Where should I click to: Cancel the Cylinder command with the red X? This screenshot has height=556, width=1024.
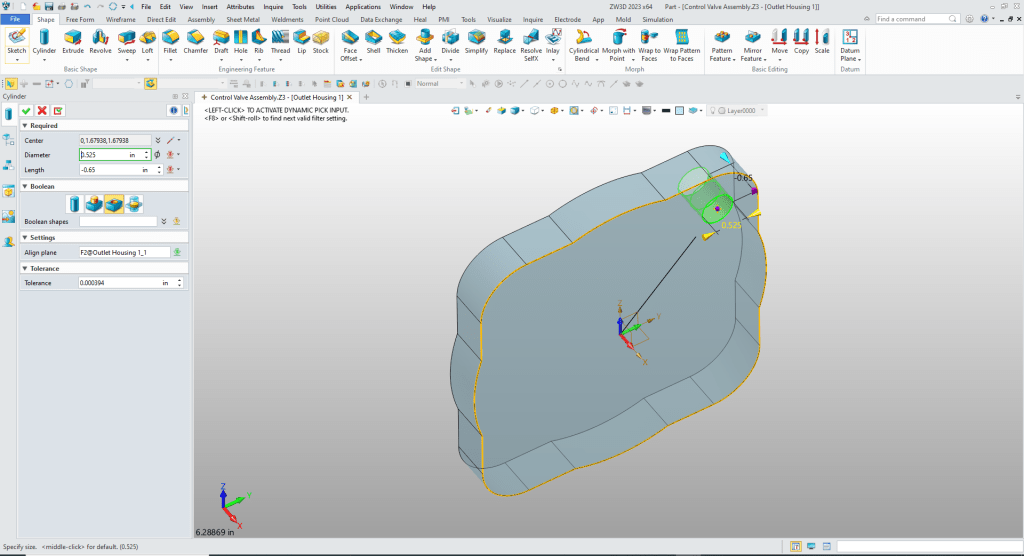pyautogui.click(x=42, y=110)
